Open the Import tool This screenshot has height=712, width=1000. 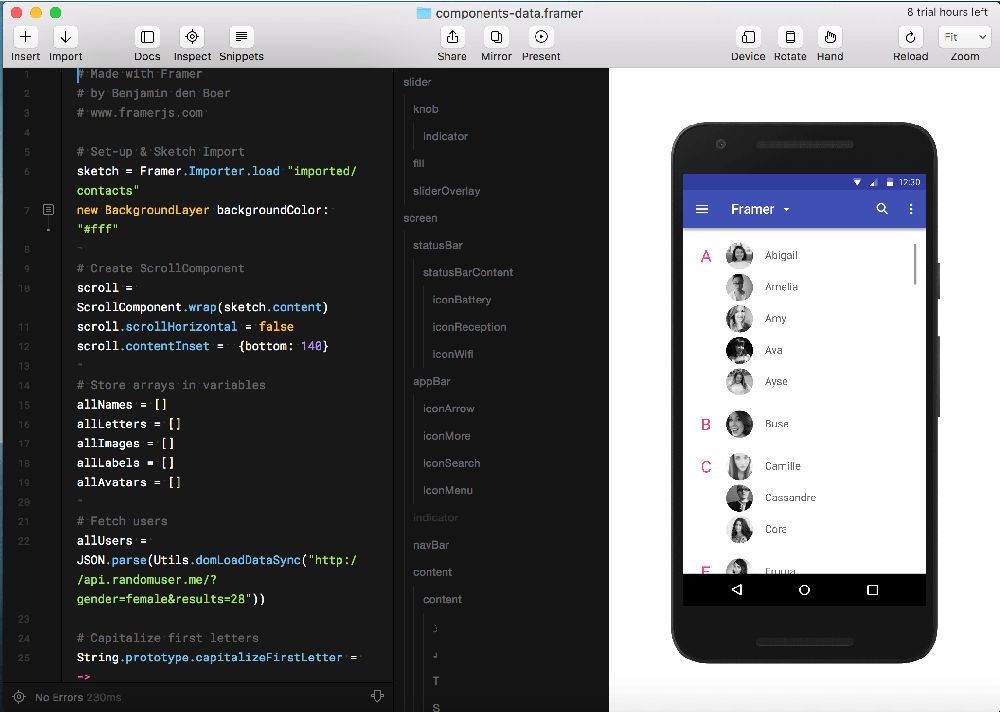[x=65, y=37]
